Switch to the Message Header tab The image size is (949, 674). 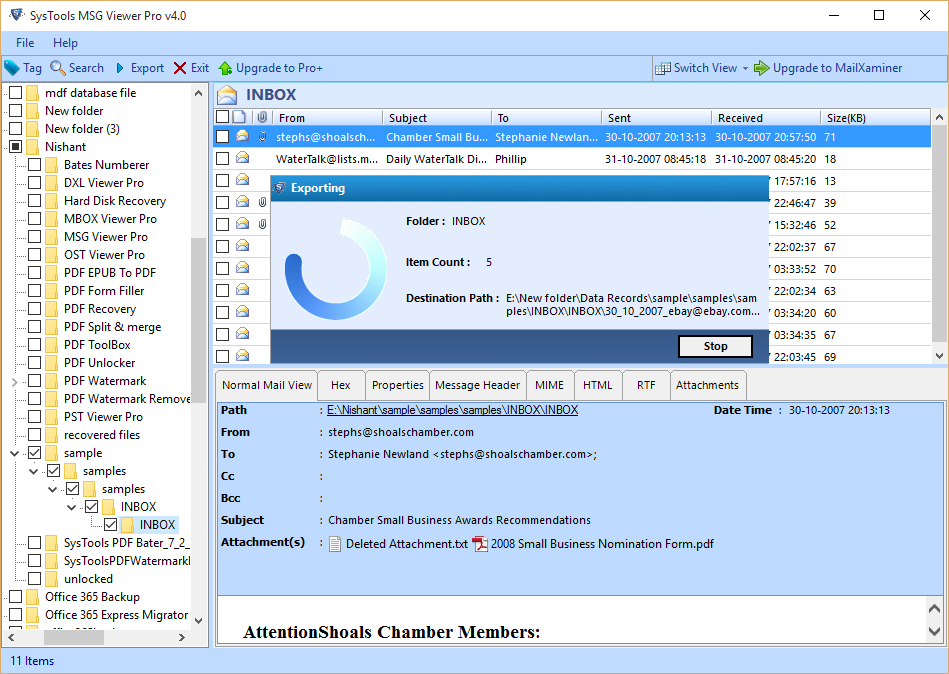pyautogui.click(x=478, y=385)
